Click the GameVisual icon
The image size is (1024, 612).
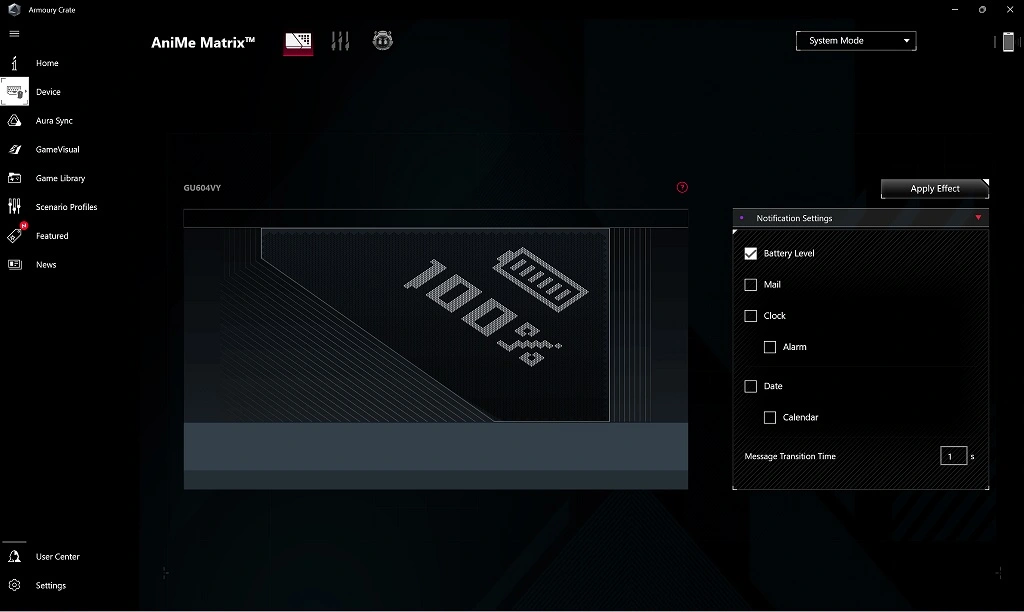[x=14, y=149]
